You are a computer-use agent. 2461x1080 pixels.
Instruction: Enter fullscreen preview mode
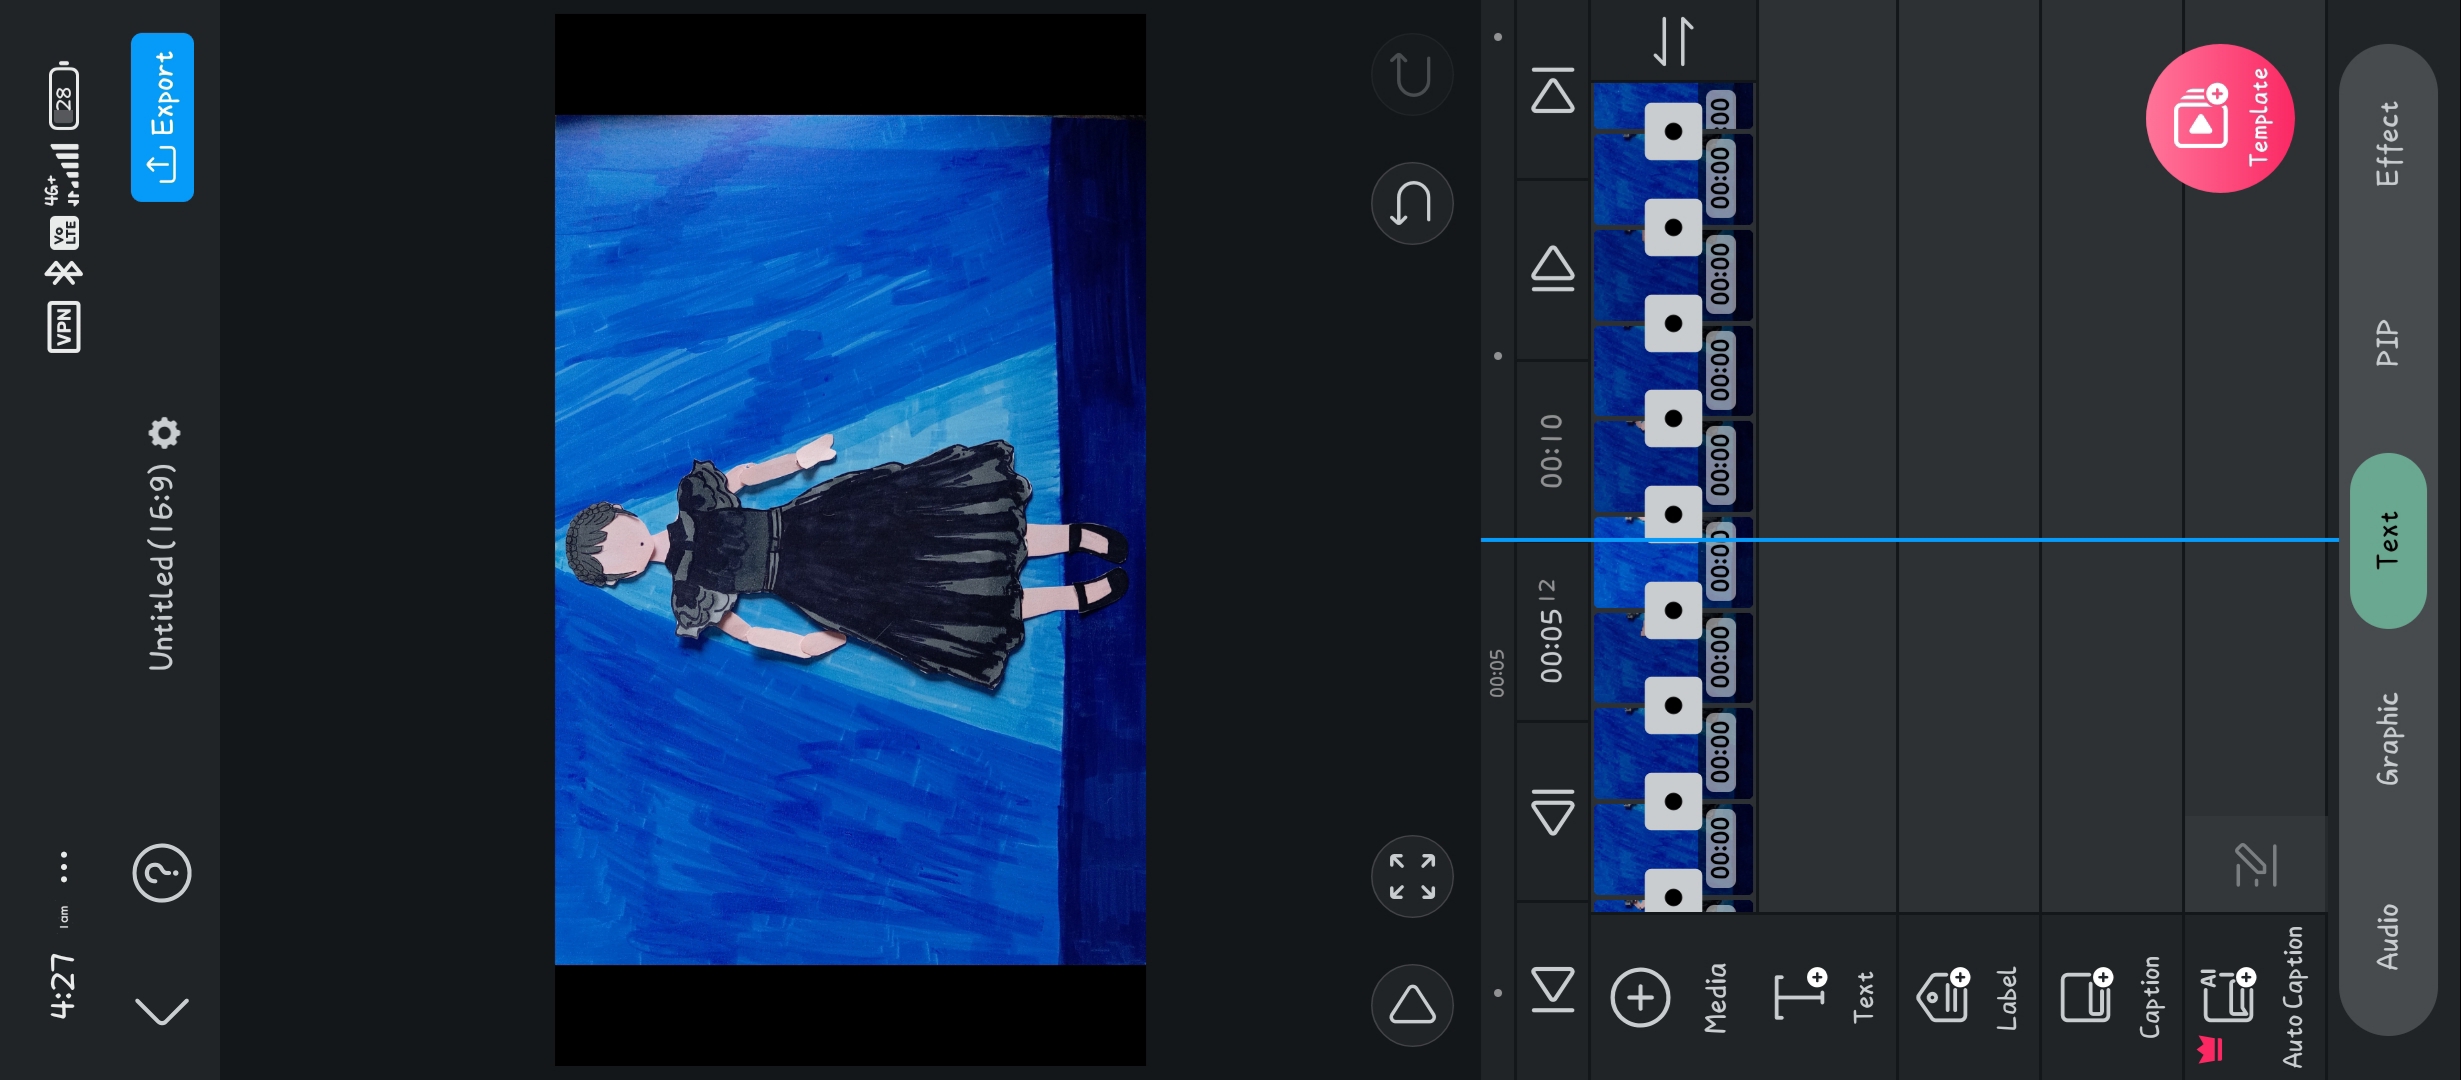click(x=1412, y=876)
